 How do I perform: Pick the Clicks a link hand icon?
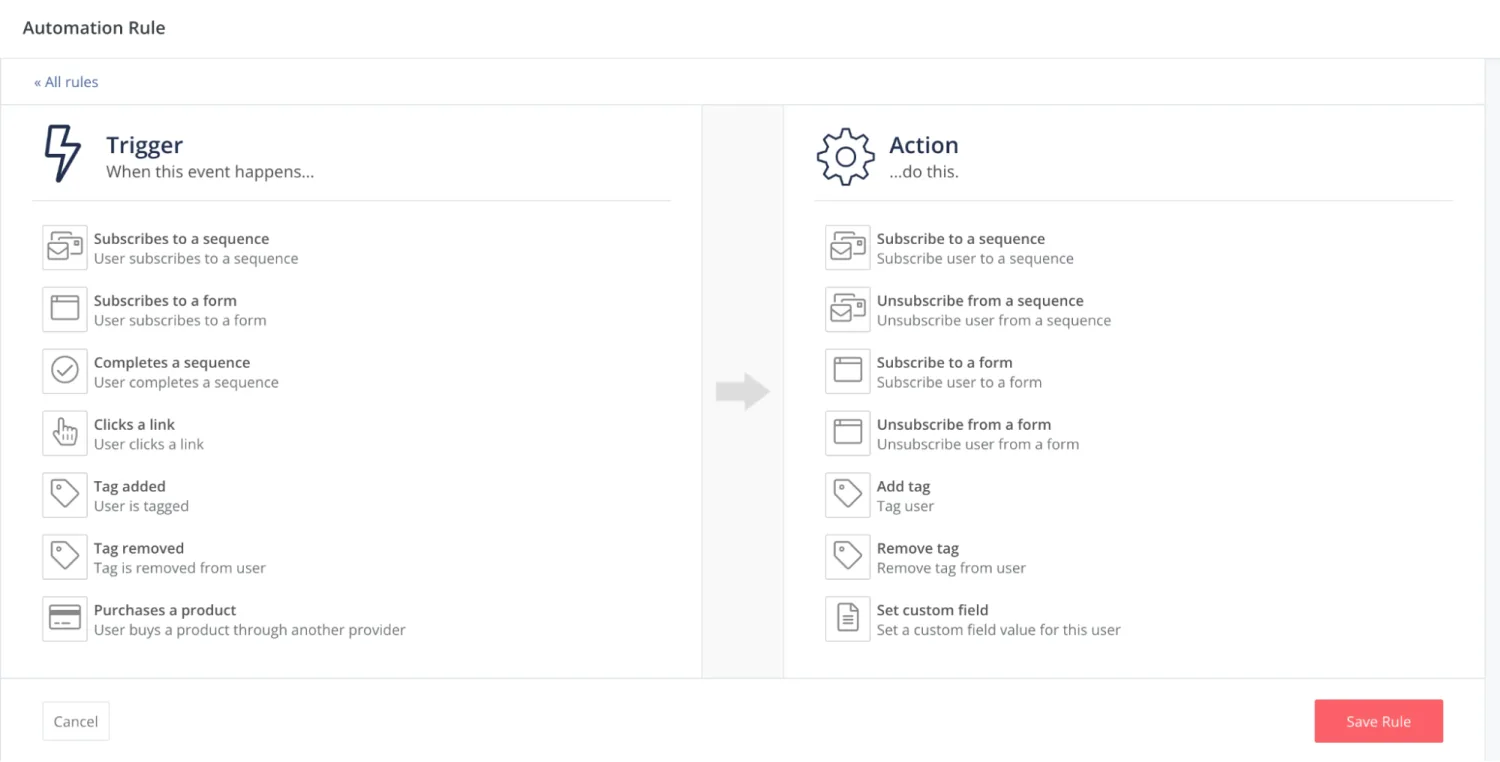(65, 433)
